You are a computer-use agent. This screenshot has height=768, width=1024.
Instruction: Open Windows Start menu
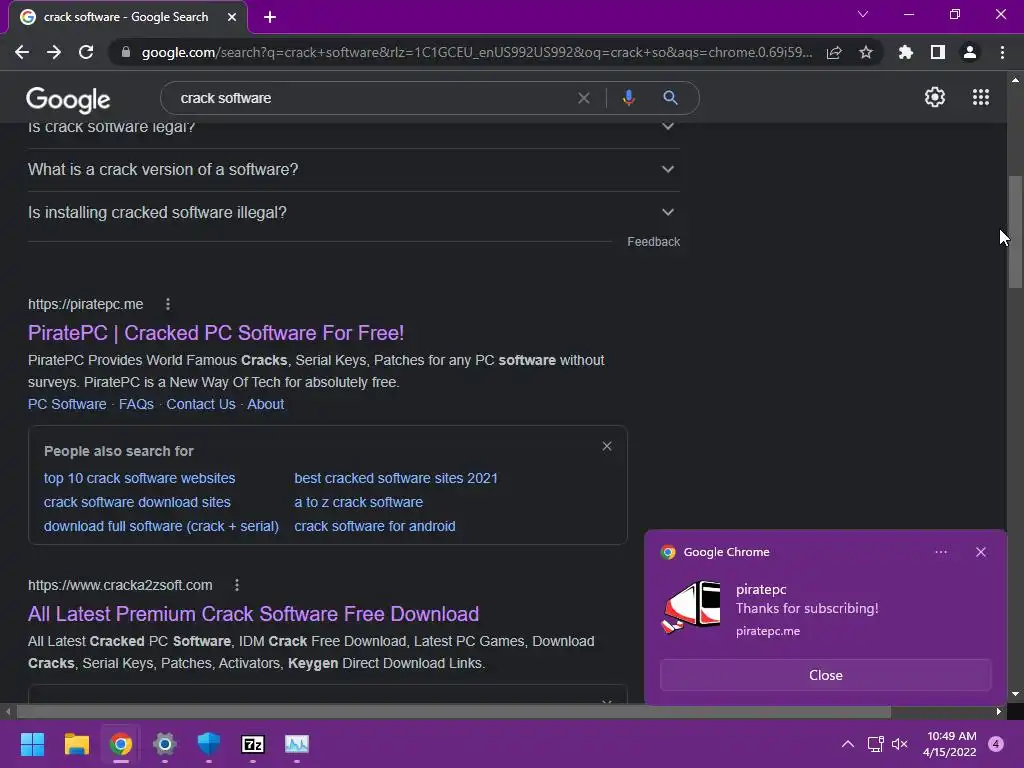(32, 744)
